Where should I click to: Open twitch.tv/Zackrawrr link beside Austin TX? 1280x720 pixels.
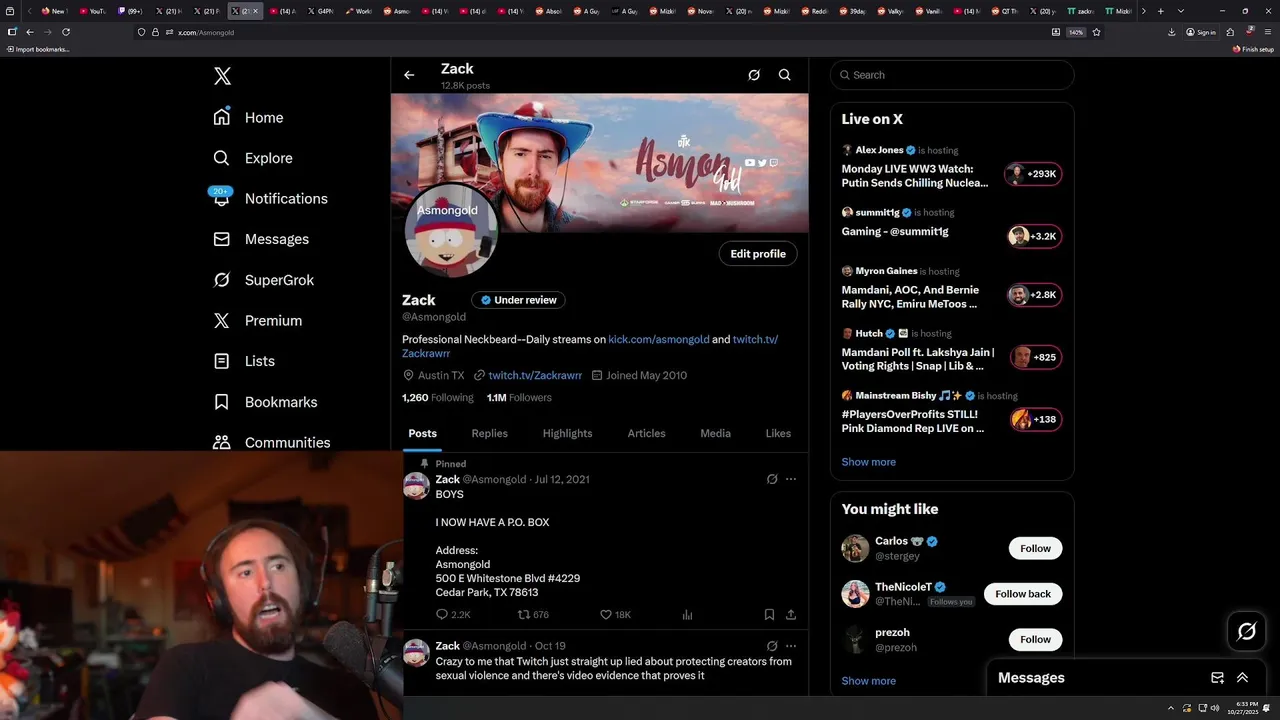click(x=535, y=375)
